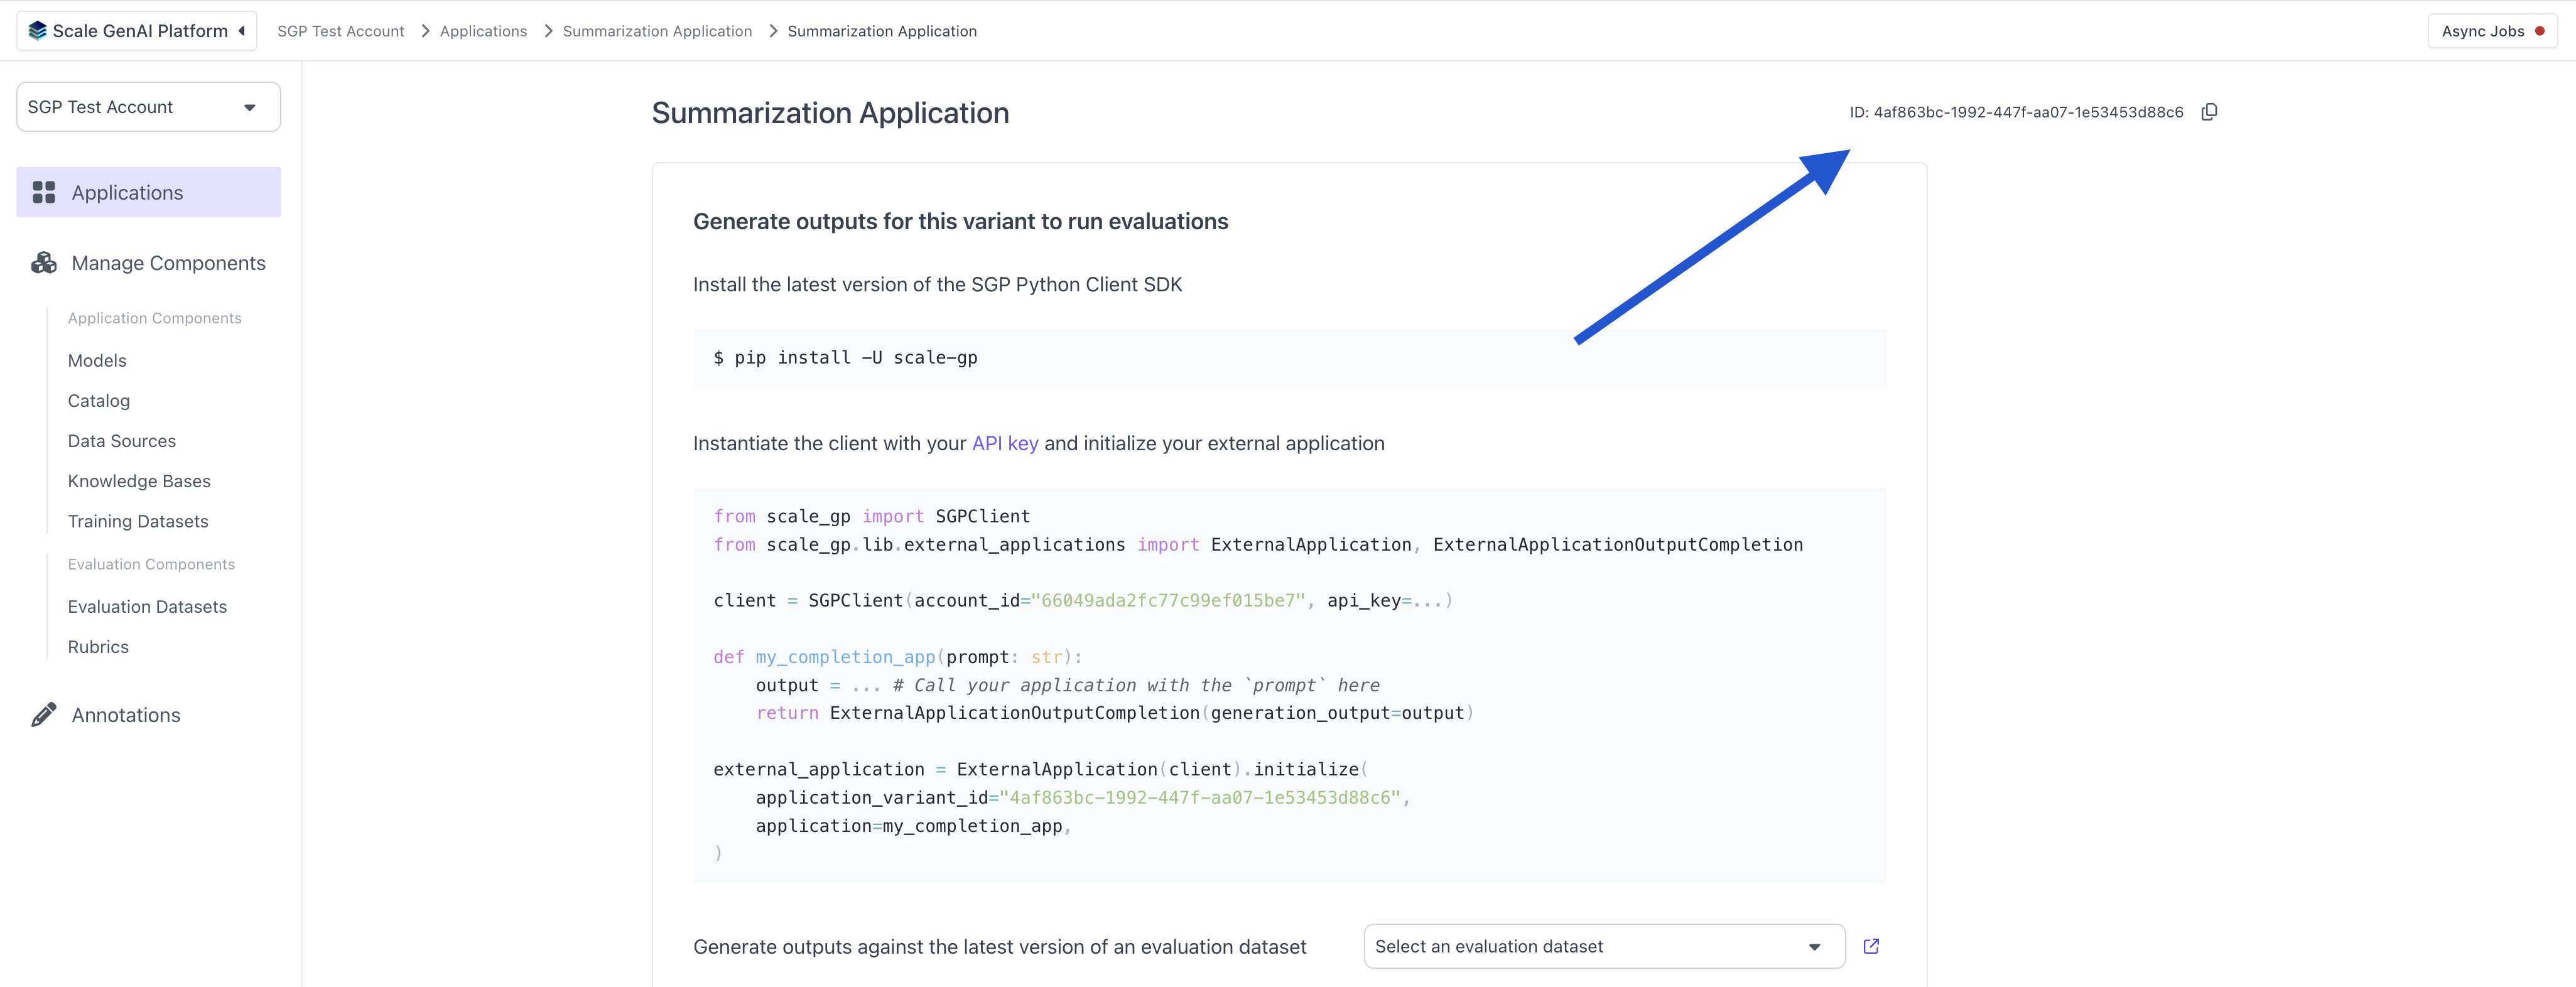
Task: Click the pip install command code block
Action: [x=1288, y=358]
